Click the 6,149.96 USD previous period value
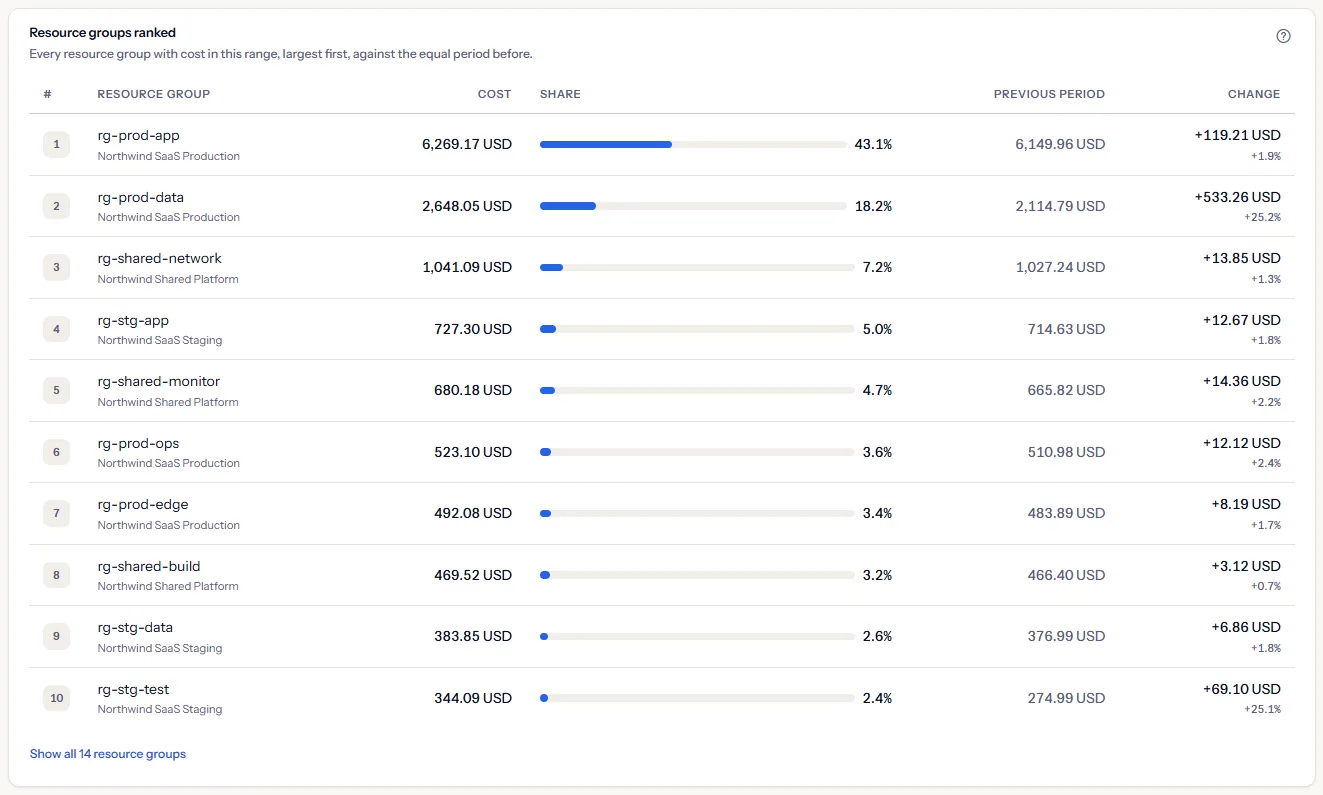The height and width of the screenshot is (795, 1323). [x=1060, y=144]
